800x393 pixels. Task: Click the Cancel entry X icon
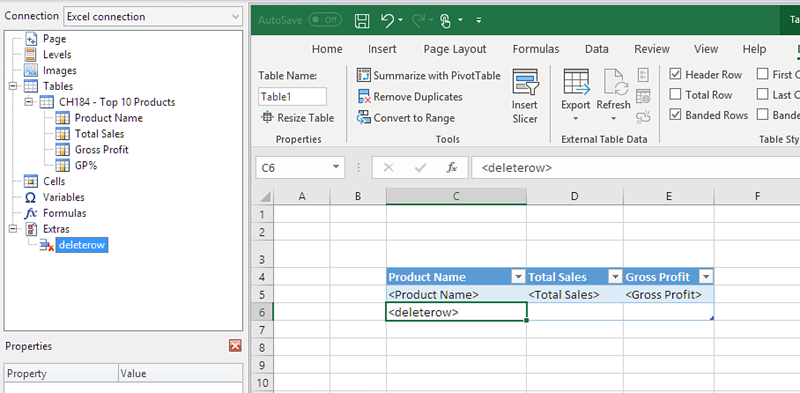[x=388, y=168]
